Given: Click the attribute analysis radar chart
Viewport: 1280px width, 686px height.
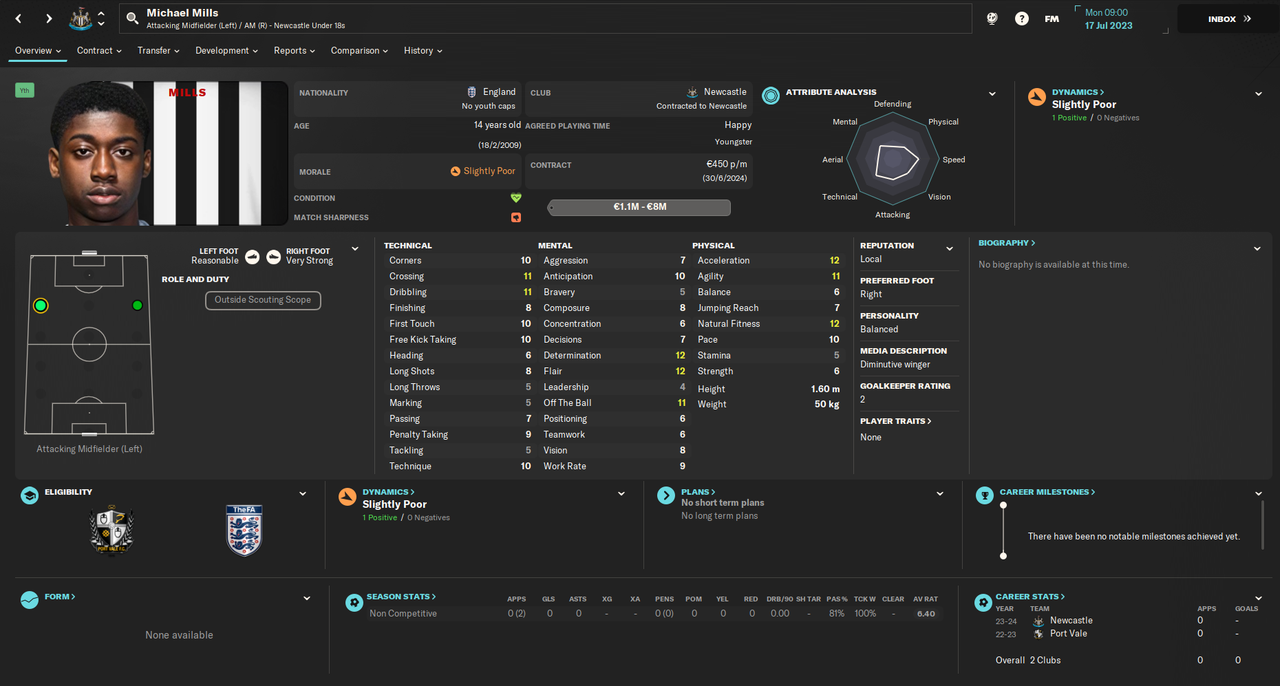Looking at the screenshot, I should 892,160.
